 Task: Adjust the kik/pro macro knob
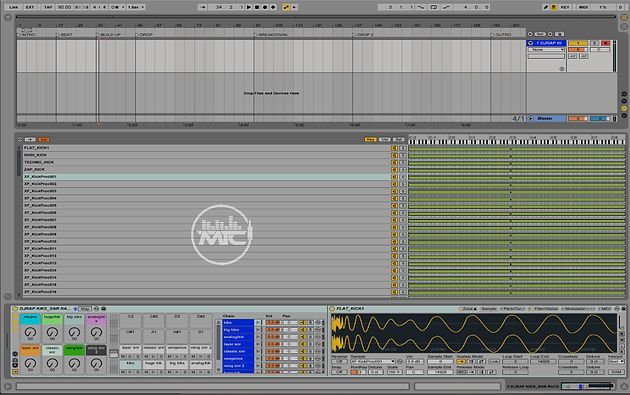(x=30, y=332)
